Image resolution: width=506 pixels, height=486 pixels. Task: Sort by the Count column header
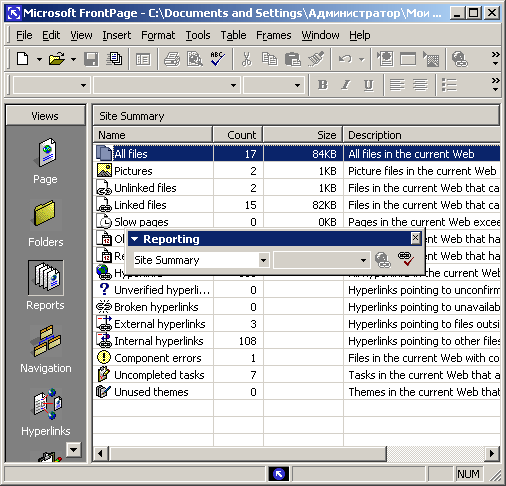(x=238, y=135)
